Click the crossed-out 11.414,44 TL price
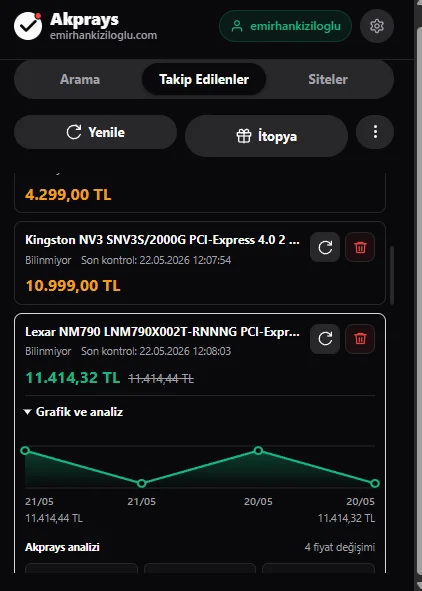Screen dimensions: 422x591 tap(161, 378)
